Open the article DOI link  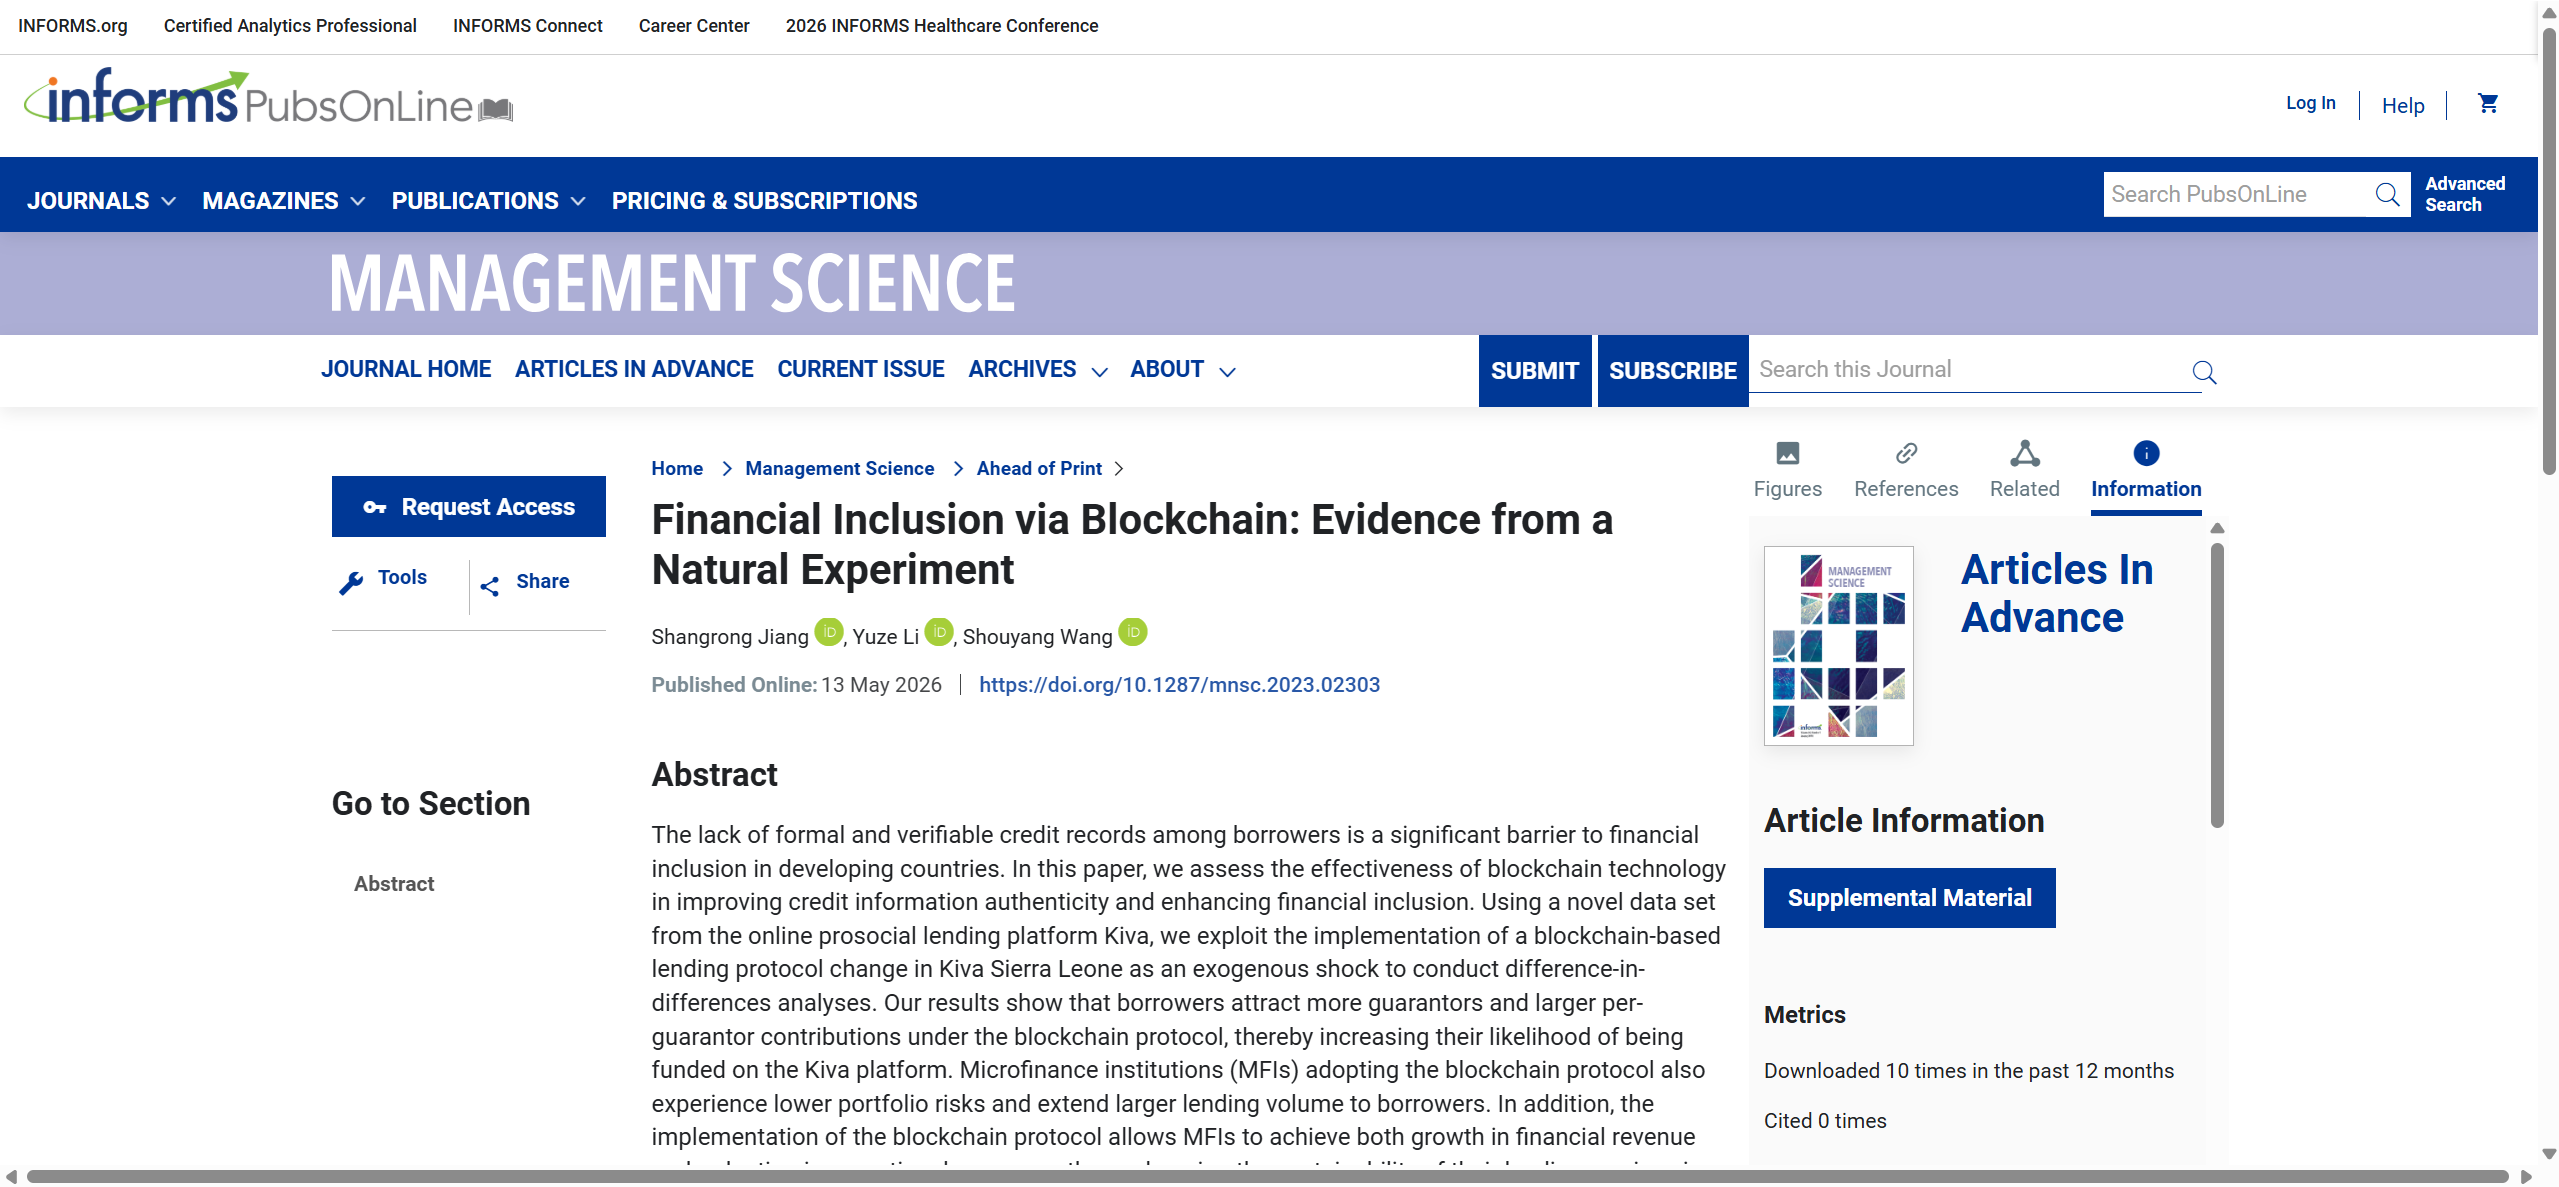[x=1179, y=685]
